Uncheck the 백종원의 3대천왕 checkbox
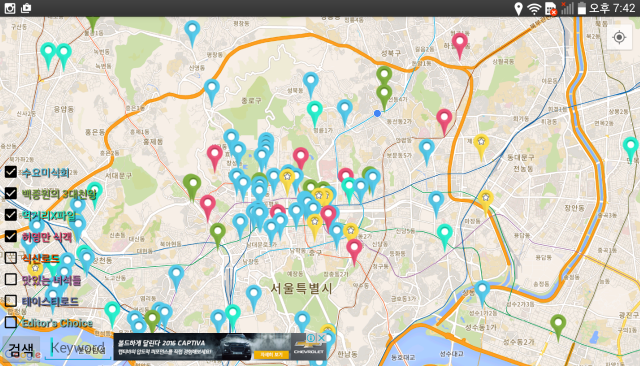This screenshot has height=366, width=640. [11, 193]
